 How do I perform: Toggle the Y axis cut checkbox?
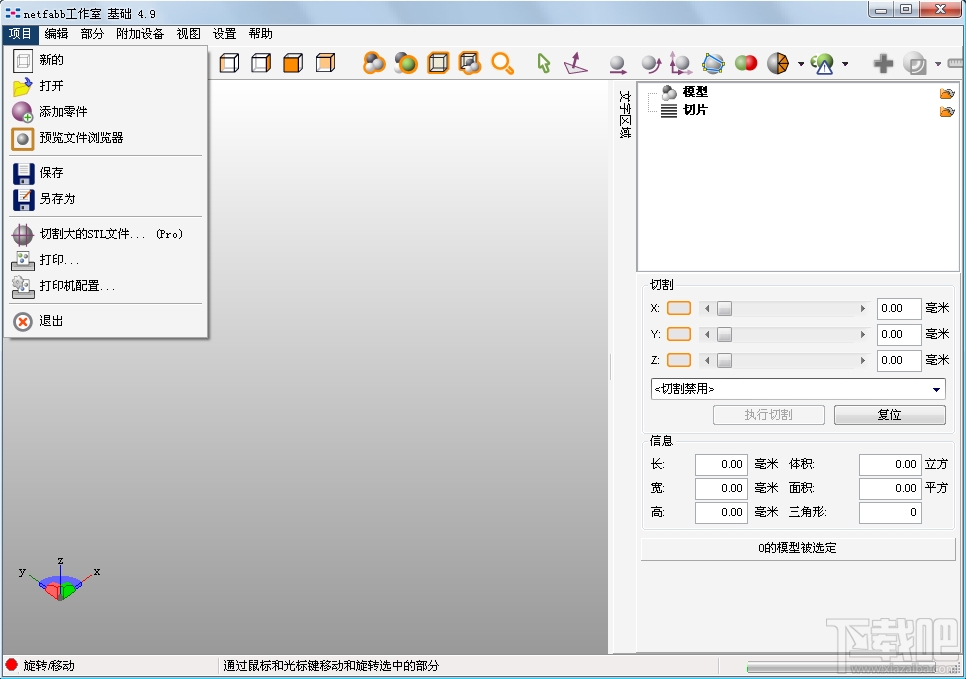click(x=678, y=334)
